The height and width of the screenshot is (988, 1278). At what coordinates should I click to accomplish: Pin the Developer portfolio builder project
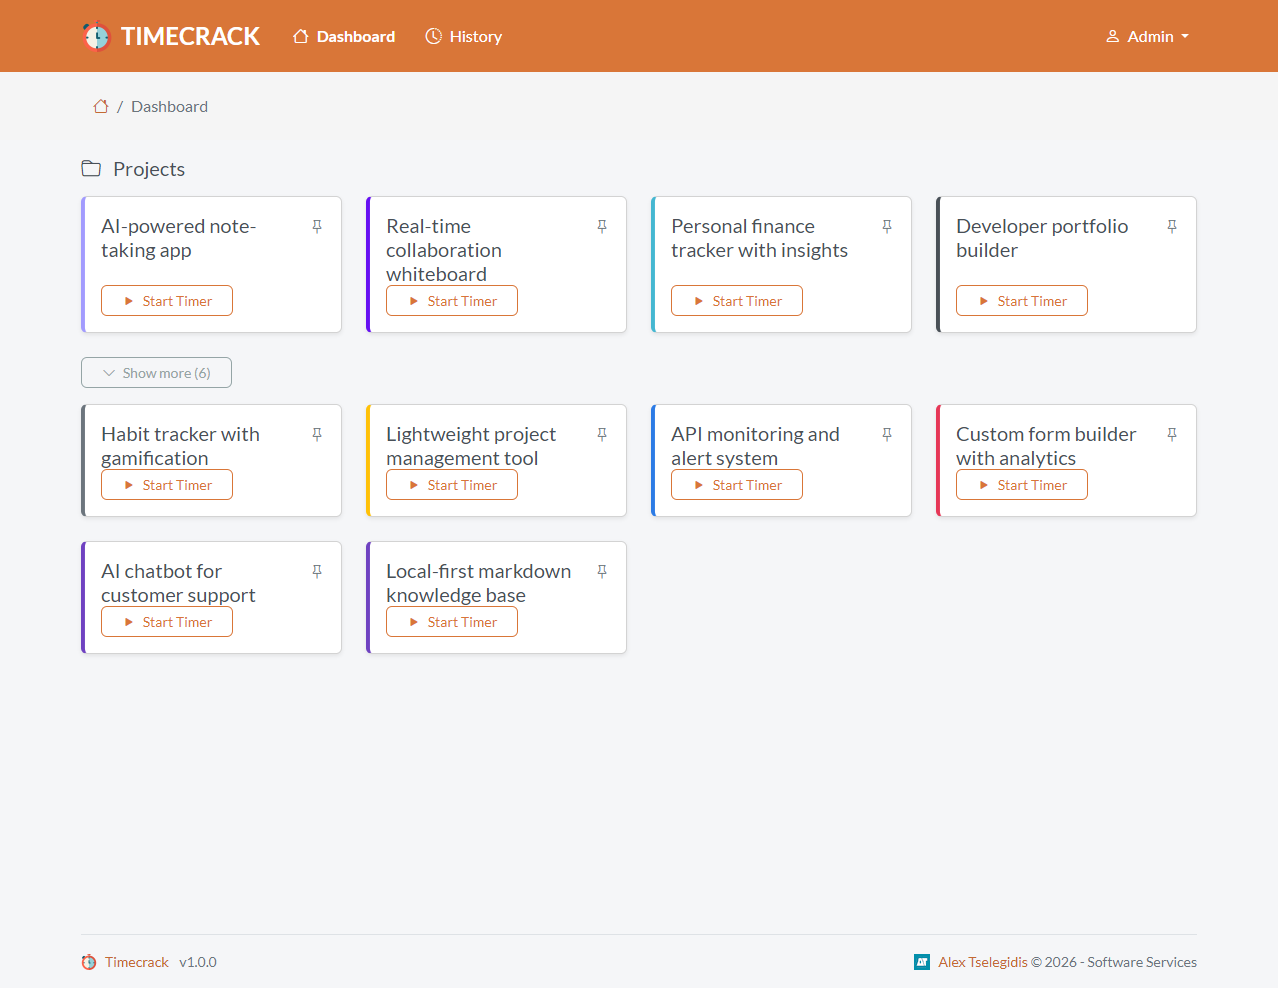click(1172, 227)
